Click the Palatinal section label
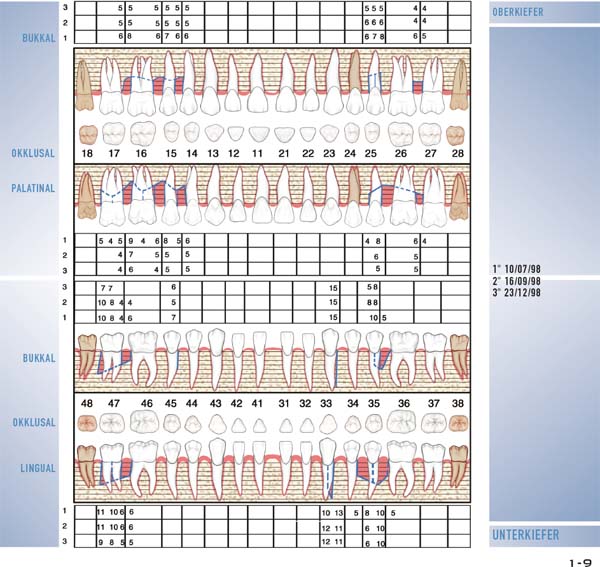The height and width of the screenshot is (567, 600). tap(31, 187)
